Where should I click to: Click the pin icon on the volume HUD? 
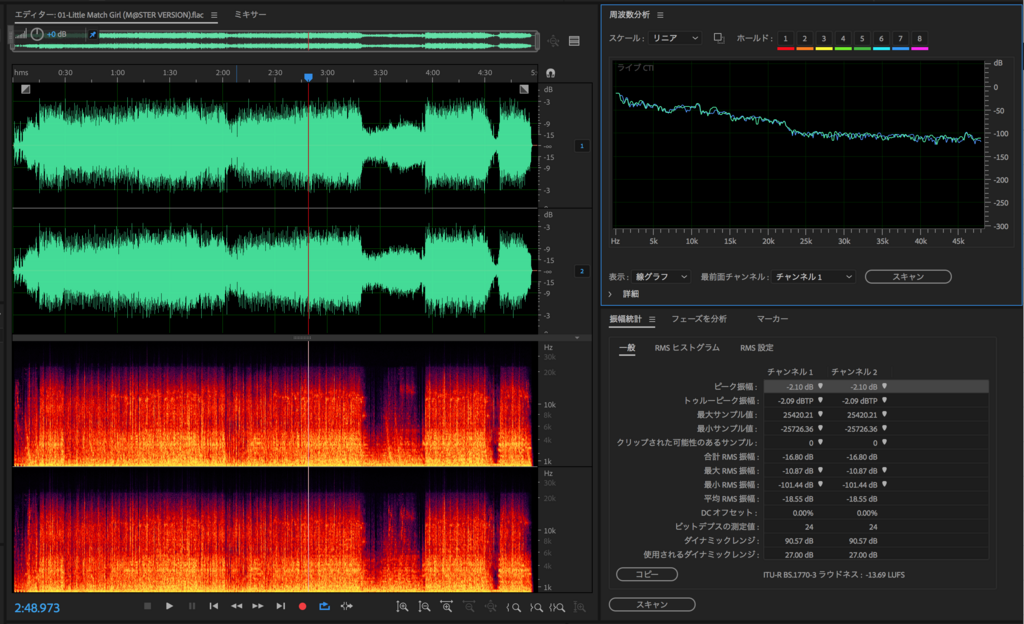point(93,35)
